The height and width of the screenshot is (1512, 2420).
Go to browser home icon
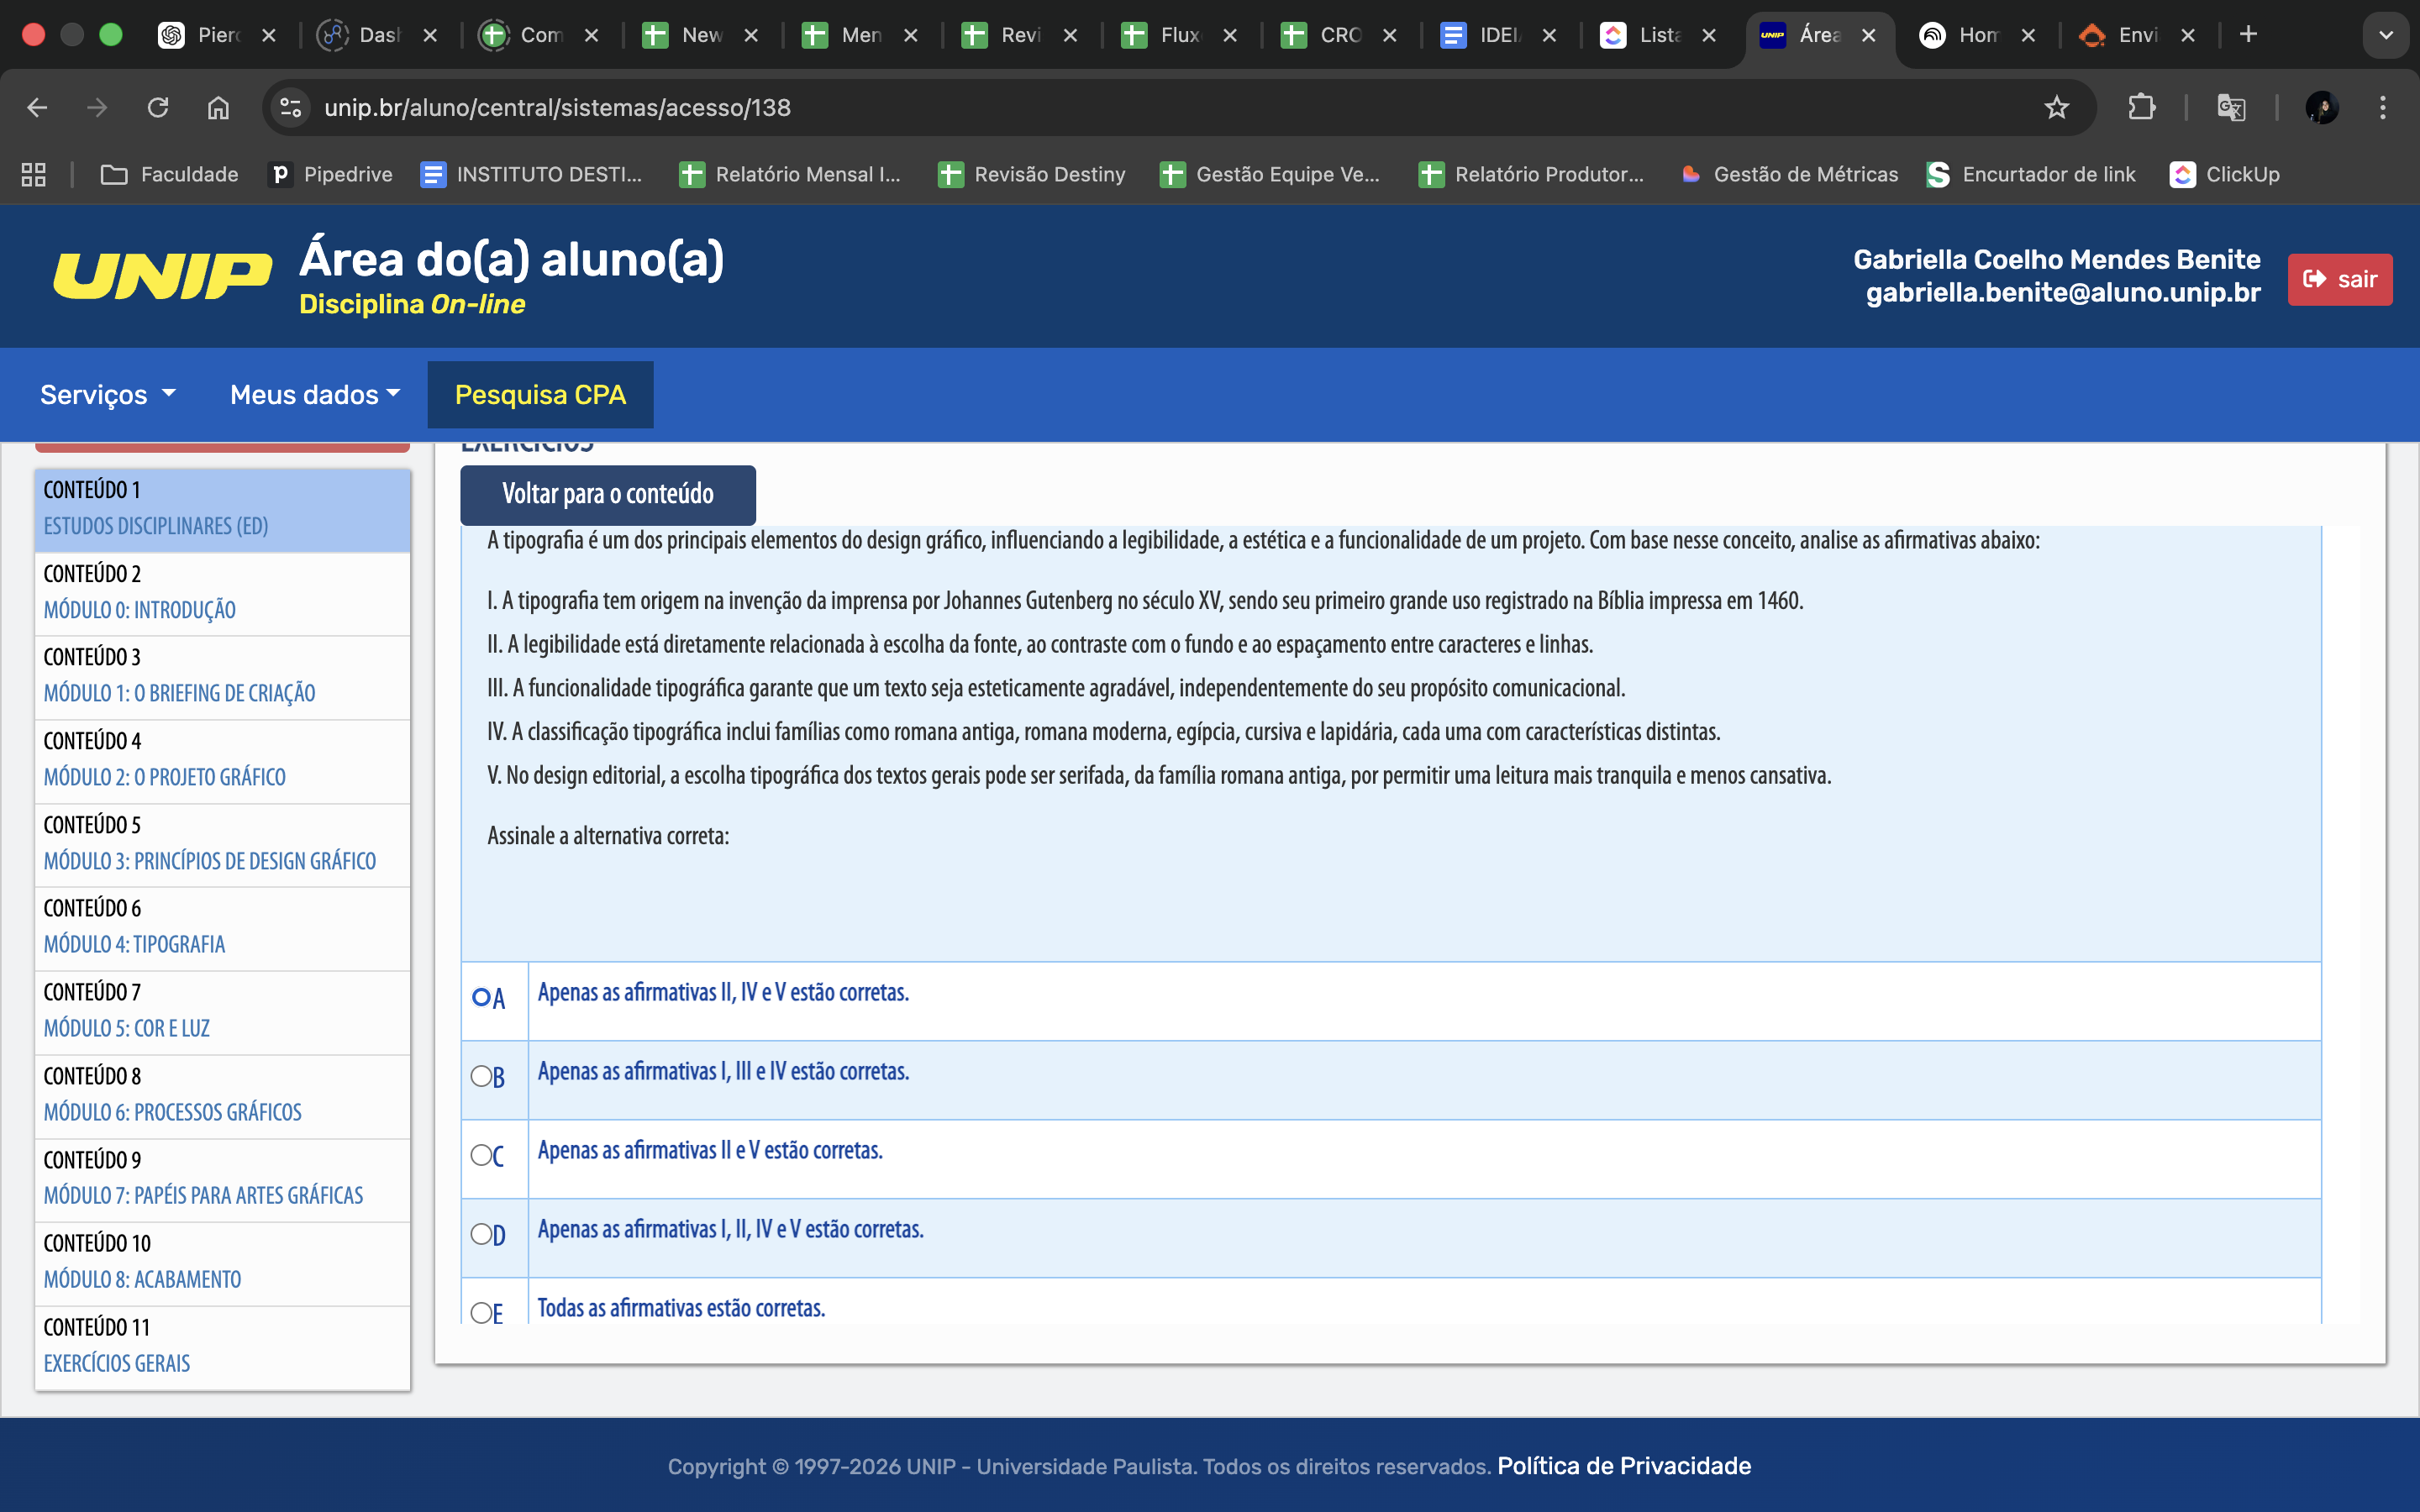coord(218,107)
